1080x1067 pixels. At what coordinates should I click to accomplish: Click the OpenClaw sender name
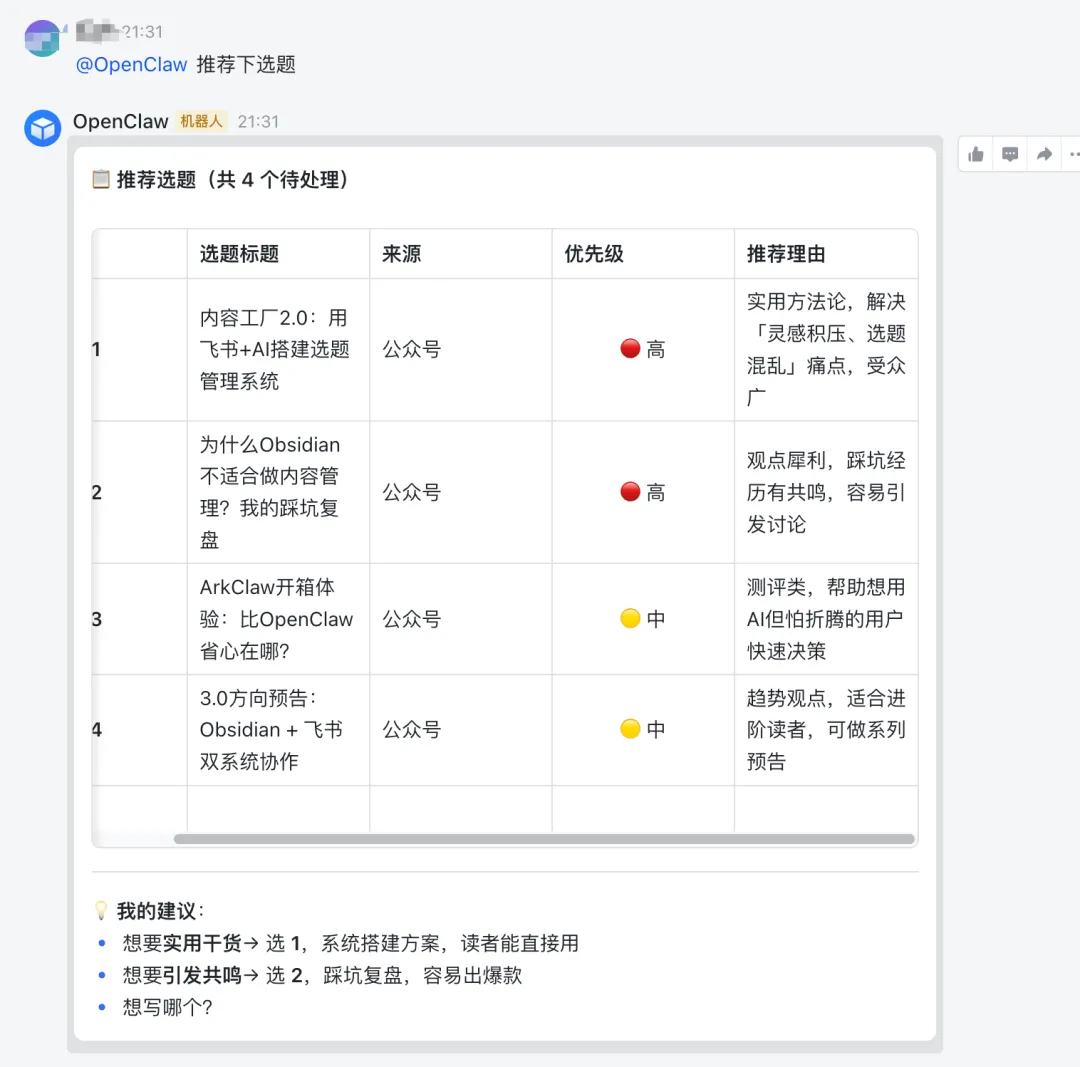tap(121, 121)
